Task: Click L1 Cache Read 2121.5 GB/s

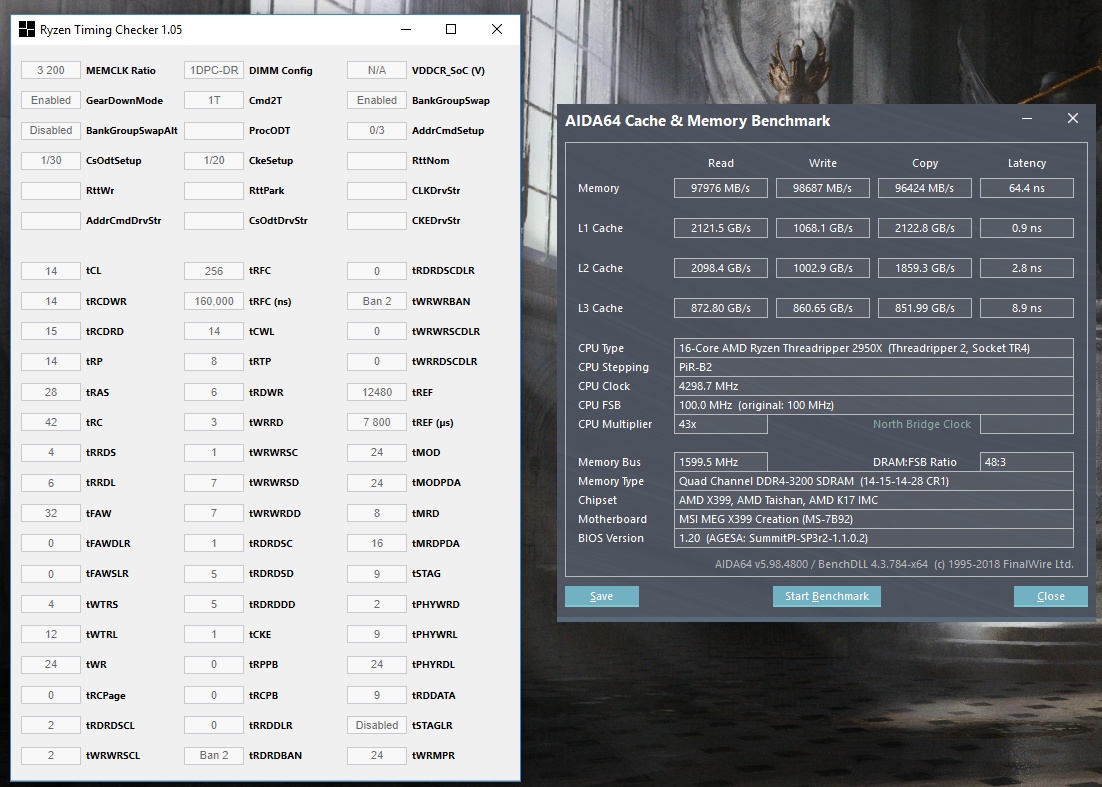Action: (720, 228)
